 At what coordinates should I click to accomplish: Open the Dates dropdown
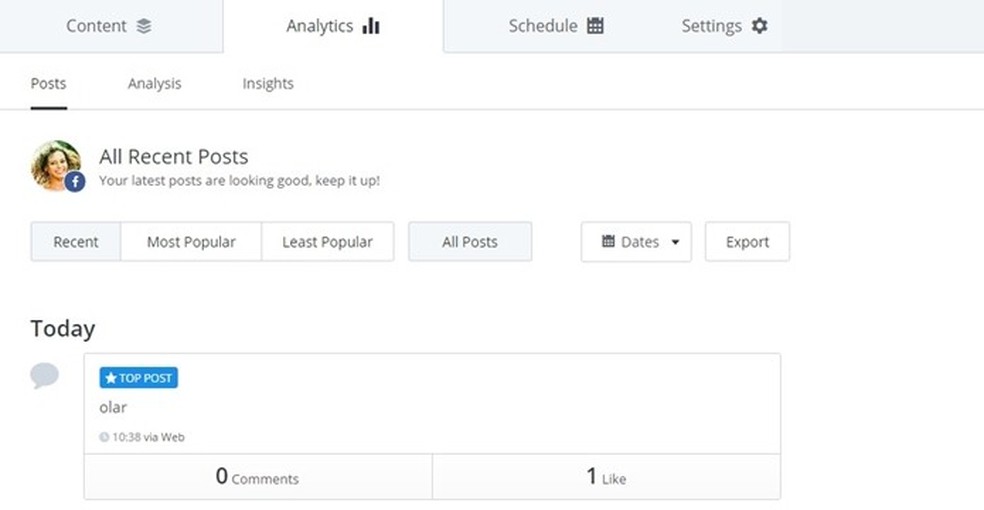click(x=636, y=242)
